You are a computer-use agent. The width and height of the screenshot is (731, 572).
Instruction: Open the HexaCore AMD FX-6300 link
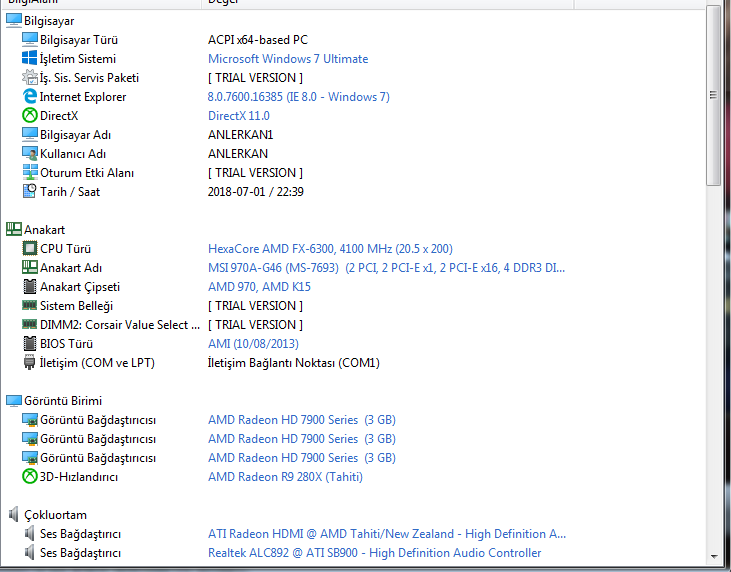330,248
